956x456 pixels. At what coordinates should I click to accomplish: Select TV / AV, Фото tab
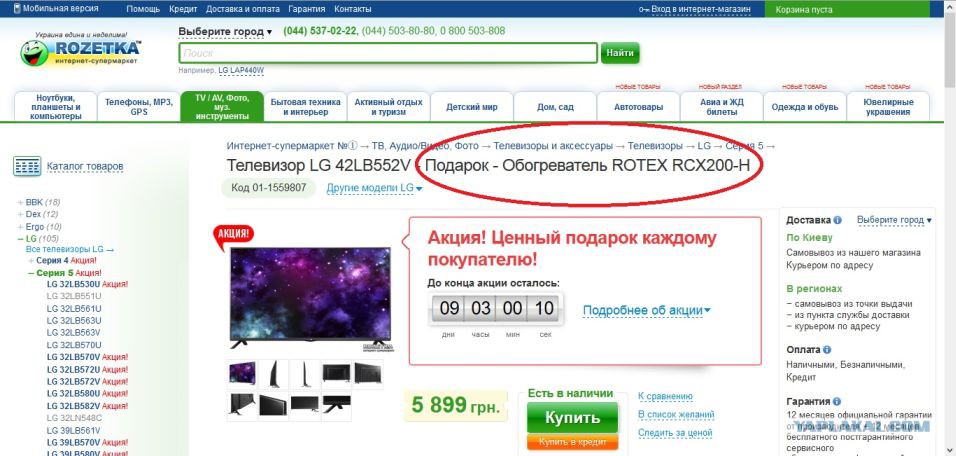click(x=222, y=107)
